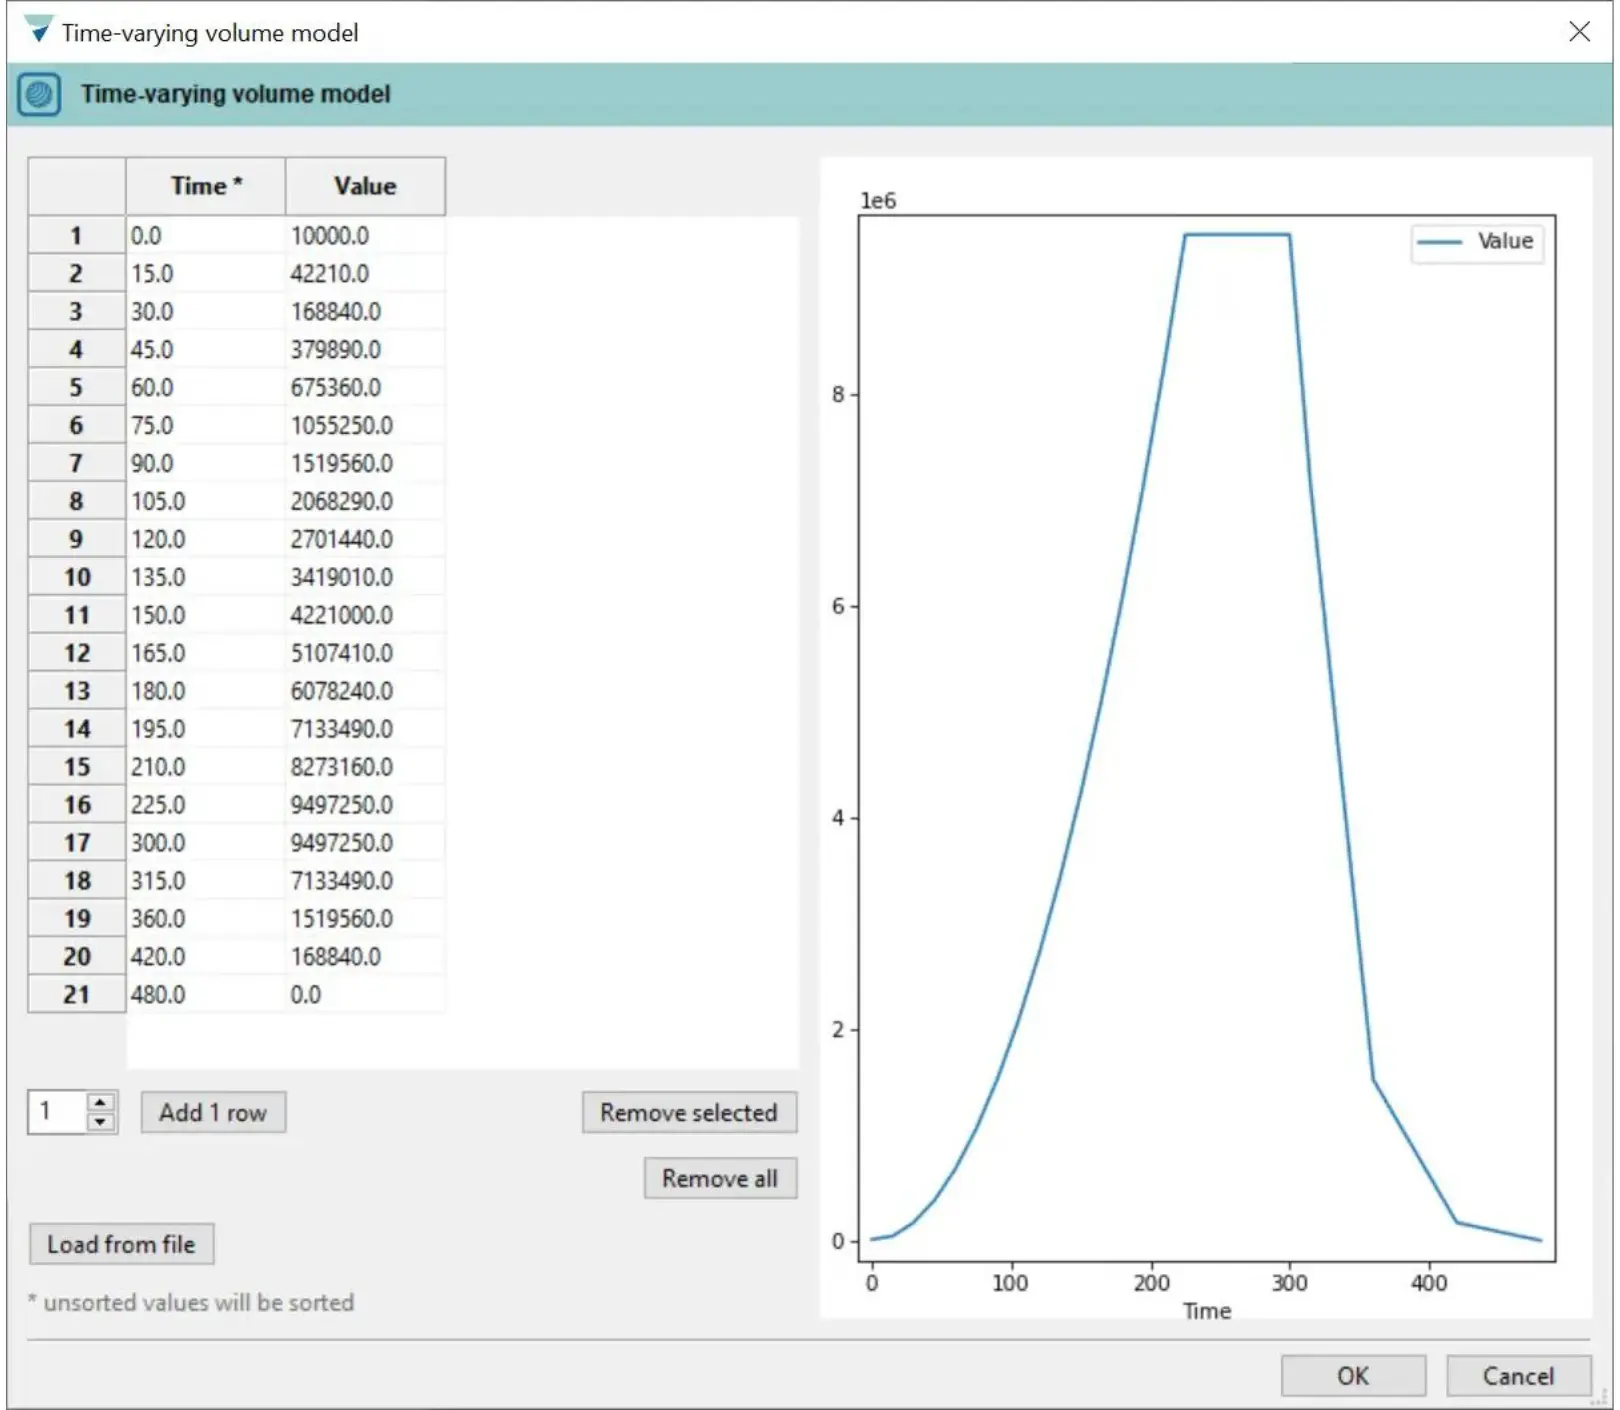The width and height of the screenshot is (1620, 1410).
Task: Select value cell 168840.0 in row 20
Action: [x=365, y=957]
